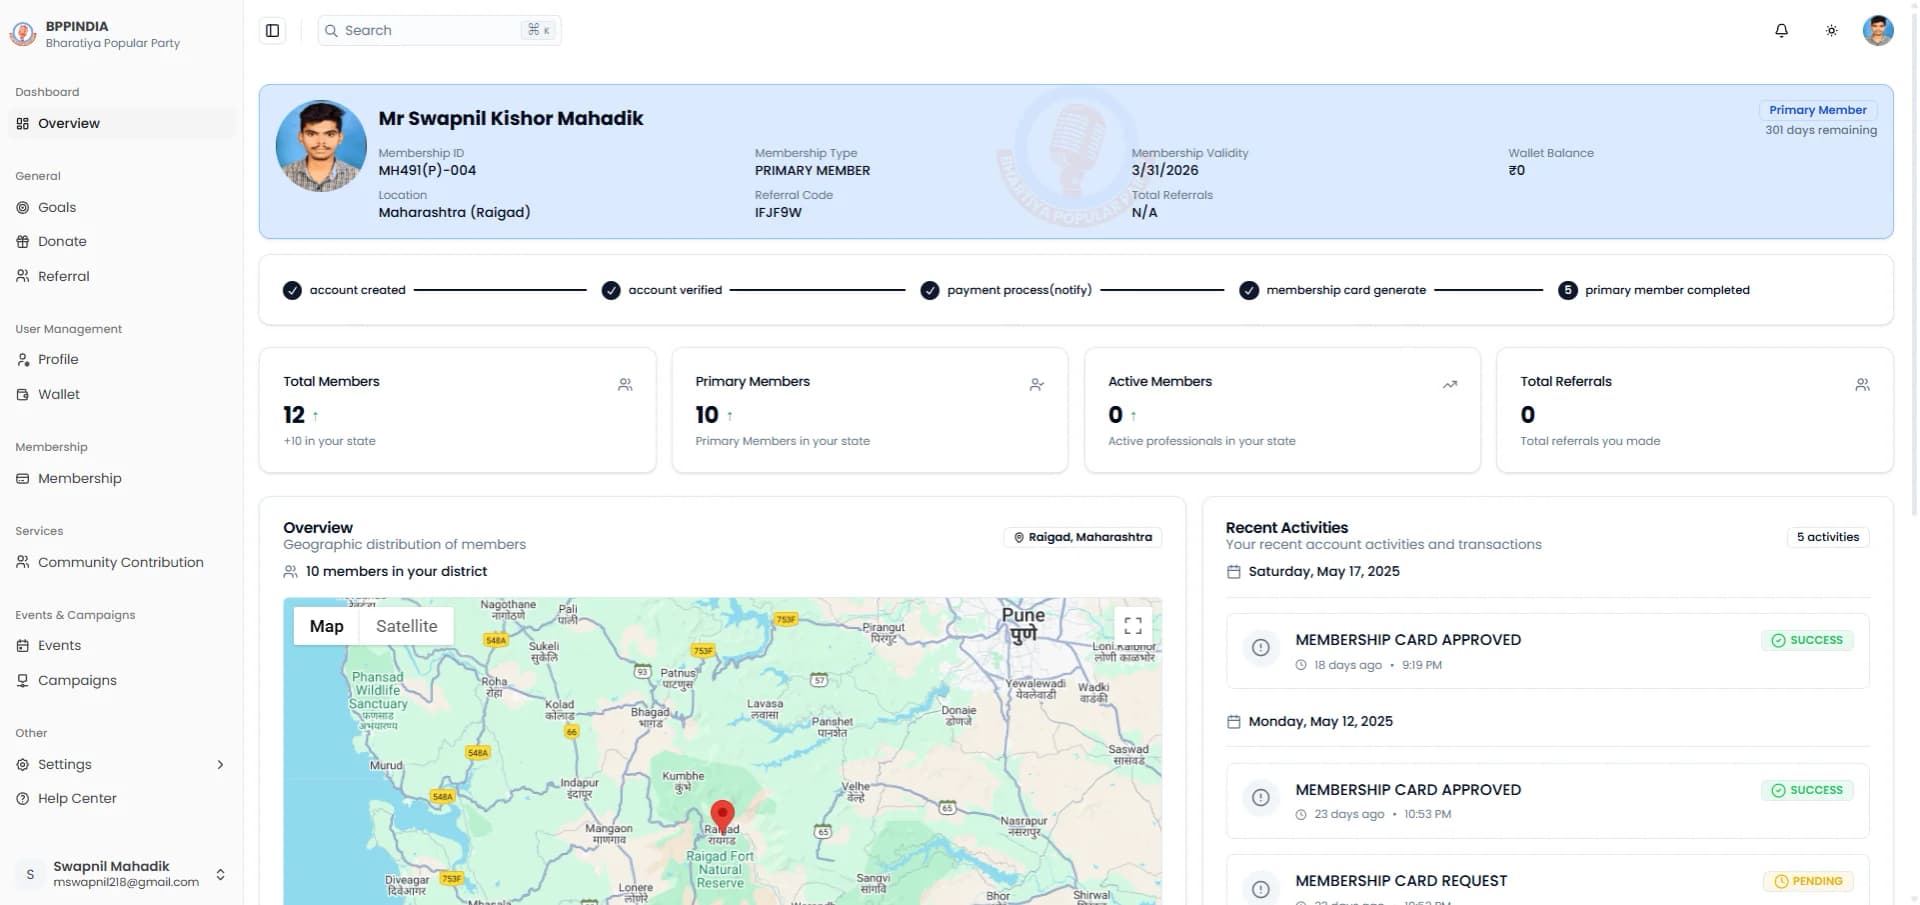Open Community Contribution service
The width and height of the screenshot is (1920, 905).
[x=122, y=562]
